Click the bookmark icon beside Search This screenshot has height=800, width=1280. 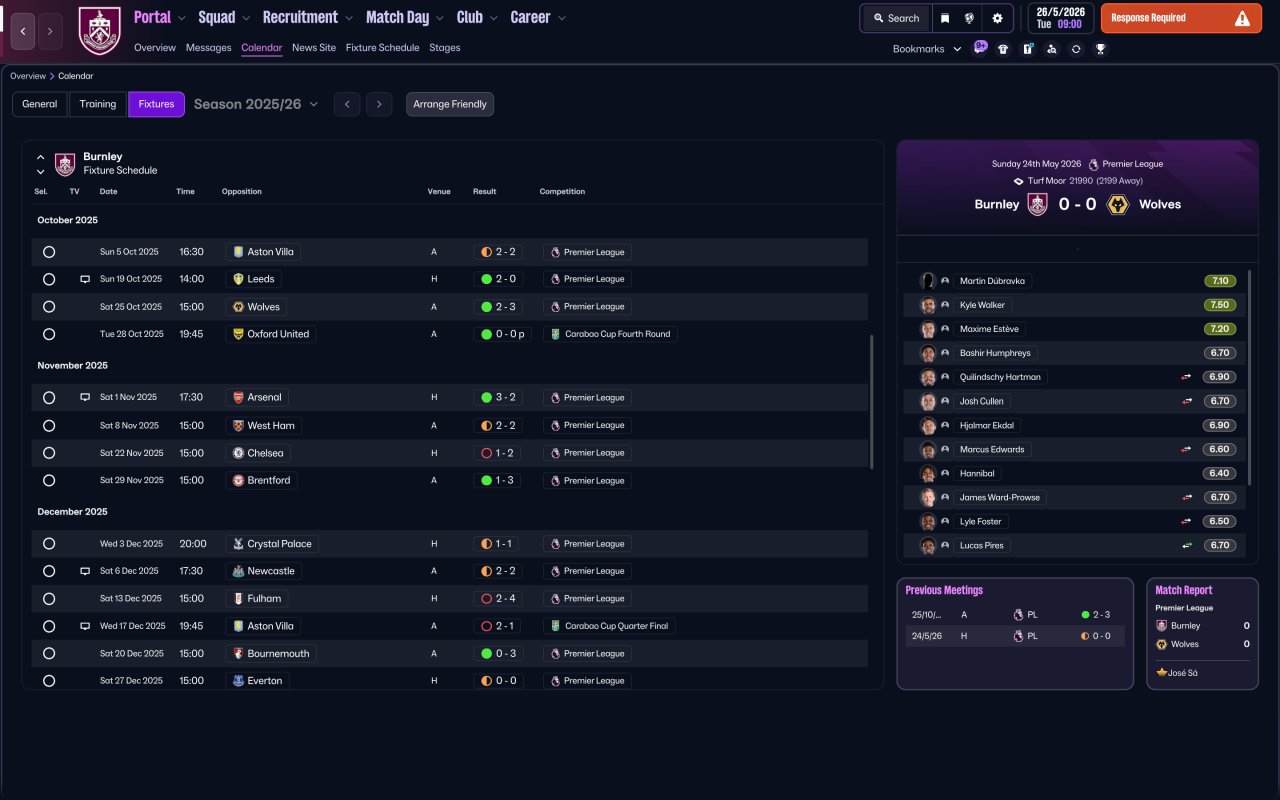click(x=944, y=18)
